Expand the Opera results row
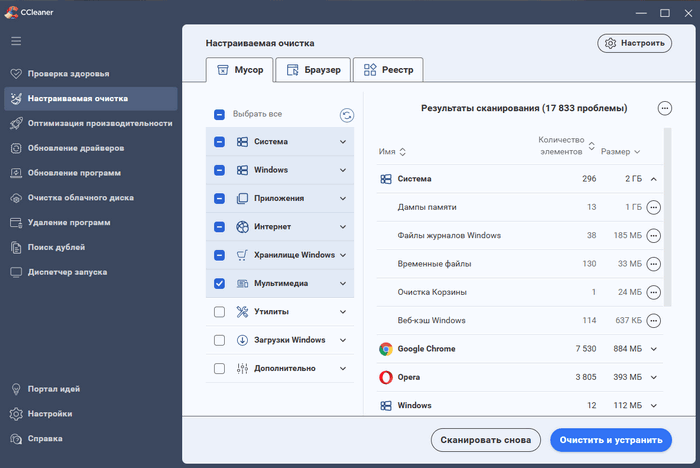This screenshot has height=468, width=700. pos(654,377)
